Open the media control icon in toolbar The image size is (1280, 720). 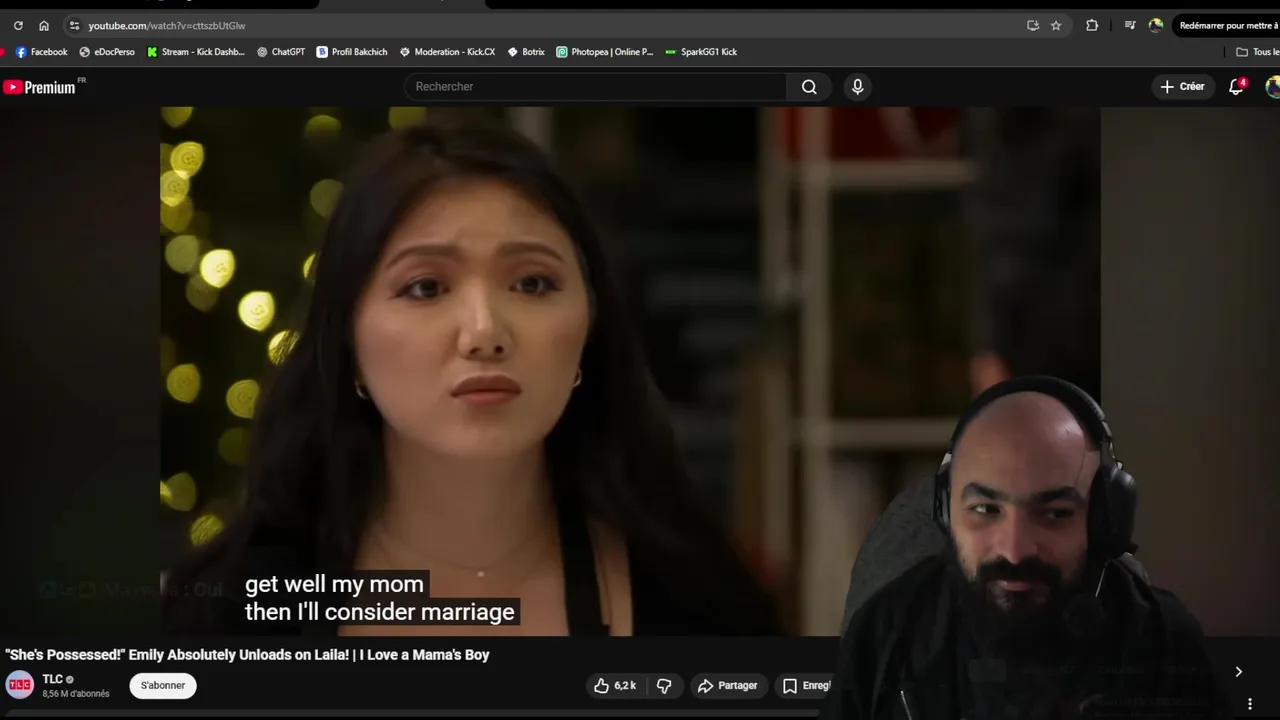coord(1130,26)
